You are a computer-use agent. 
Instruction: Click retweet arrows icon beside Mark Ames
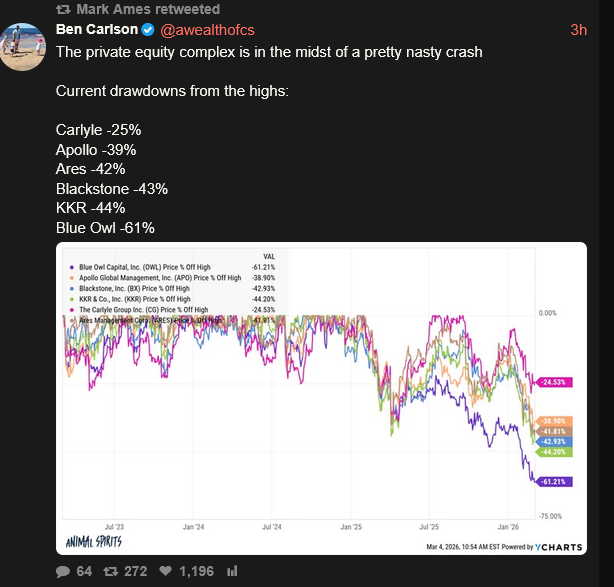[63, 9]
